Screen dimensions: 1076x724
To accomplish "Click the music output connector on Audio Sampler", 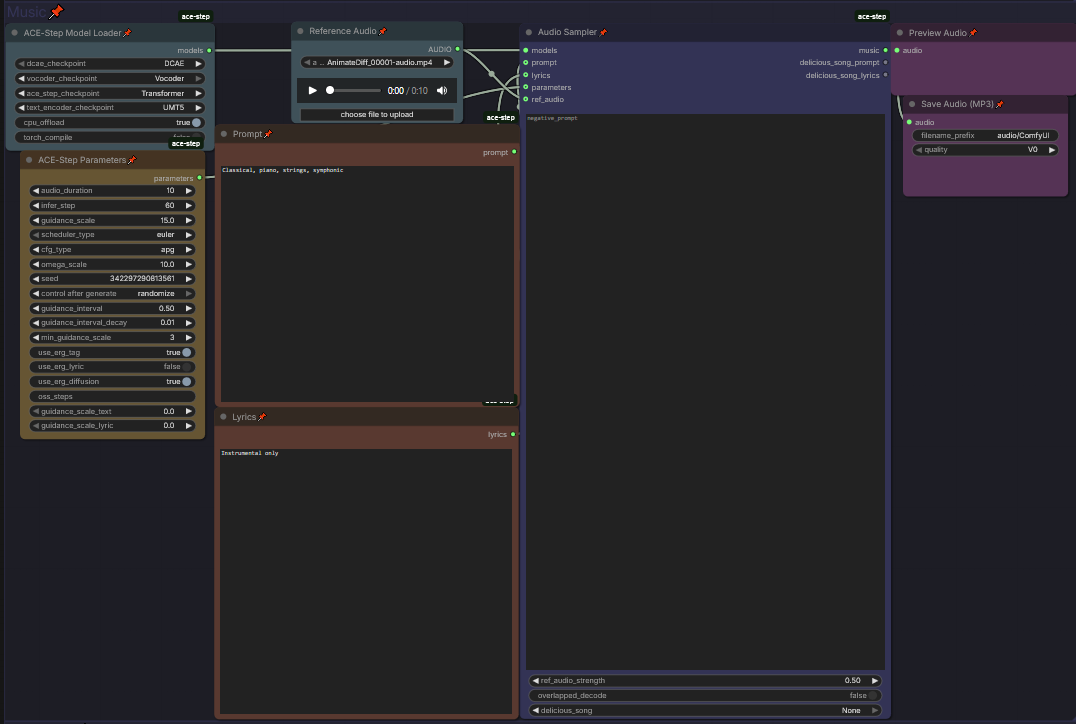I will pyautogui.click(x=885, y=50).
